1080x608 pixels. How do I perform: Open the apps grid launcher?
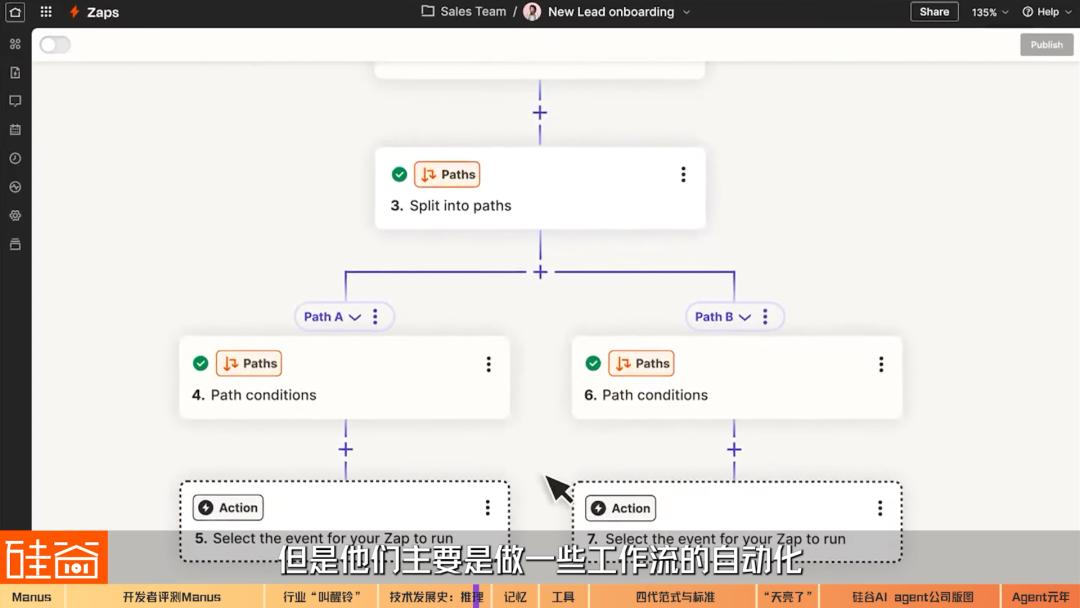pyautogui.click(x=46, y=12)
